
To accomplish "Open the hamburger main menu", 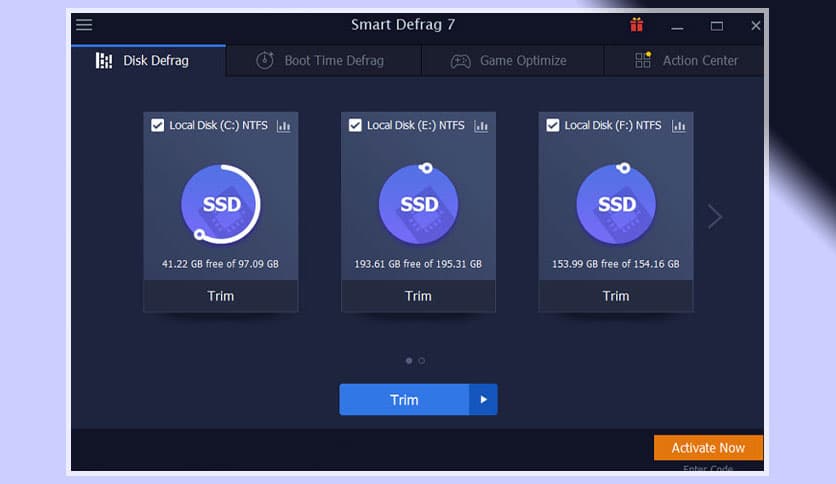I will coord(84,25).
